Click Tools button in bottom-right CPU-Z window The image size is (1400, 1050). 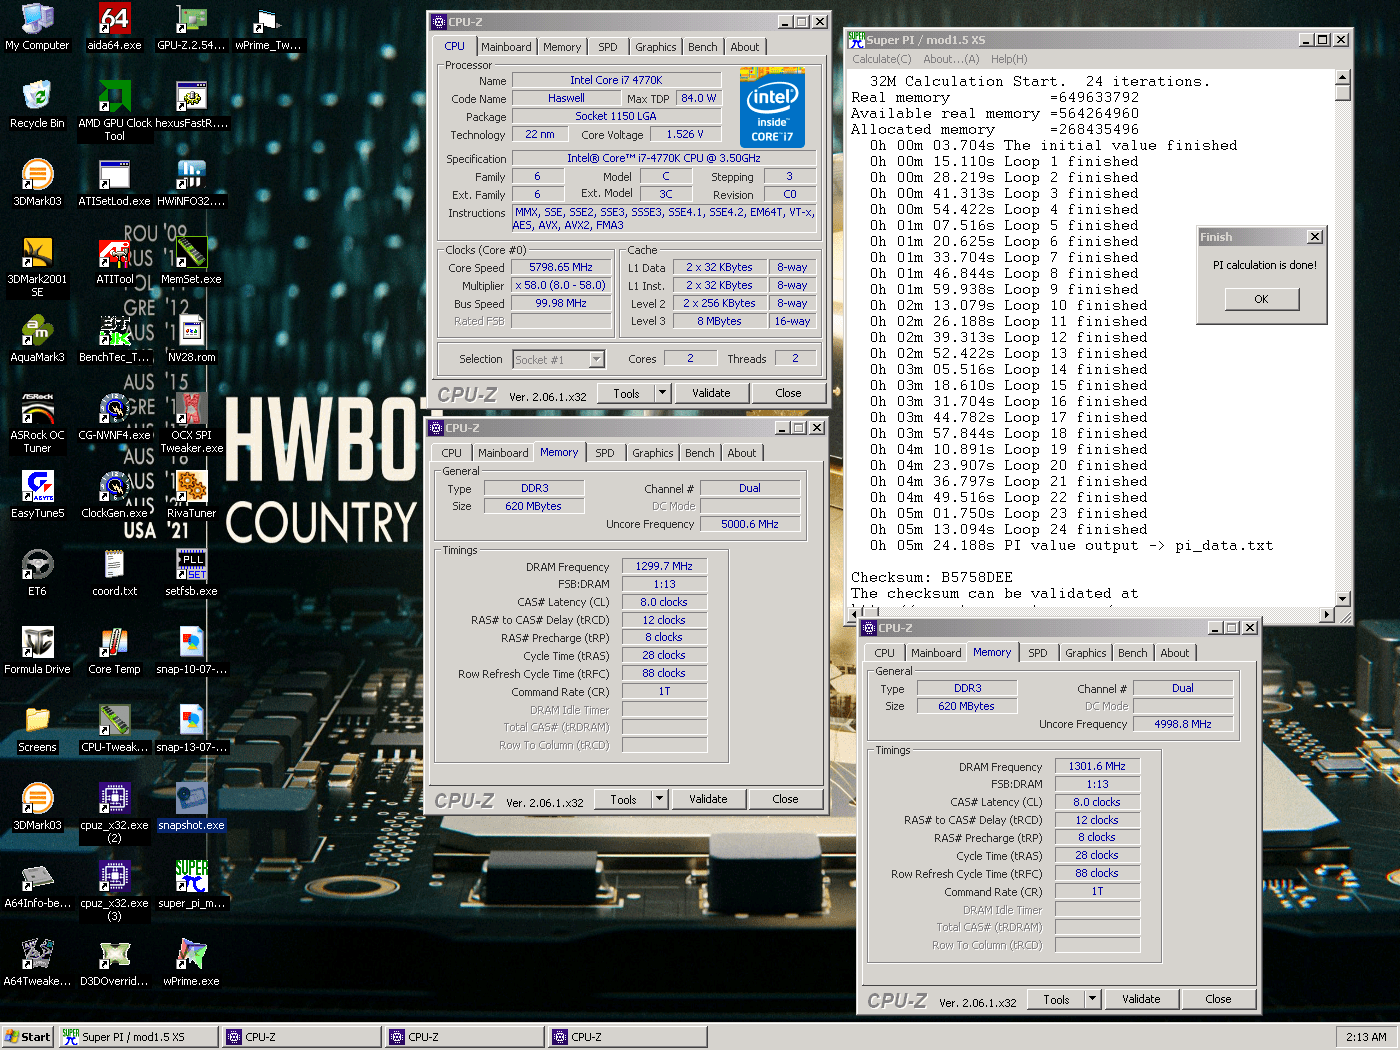[x=1056, y=999]
